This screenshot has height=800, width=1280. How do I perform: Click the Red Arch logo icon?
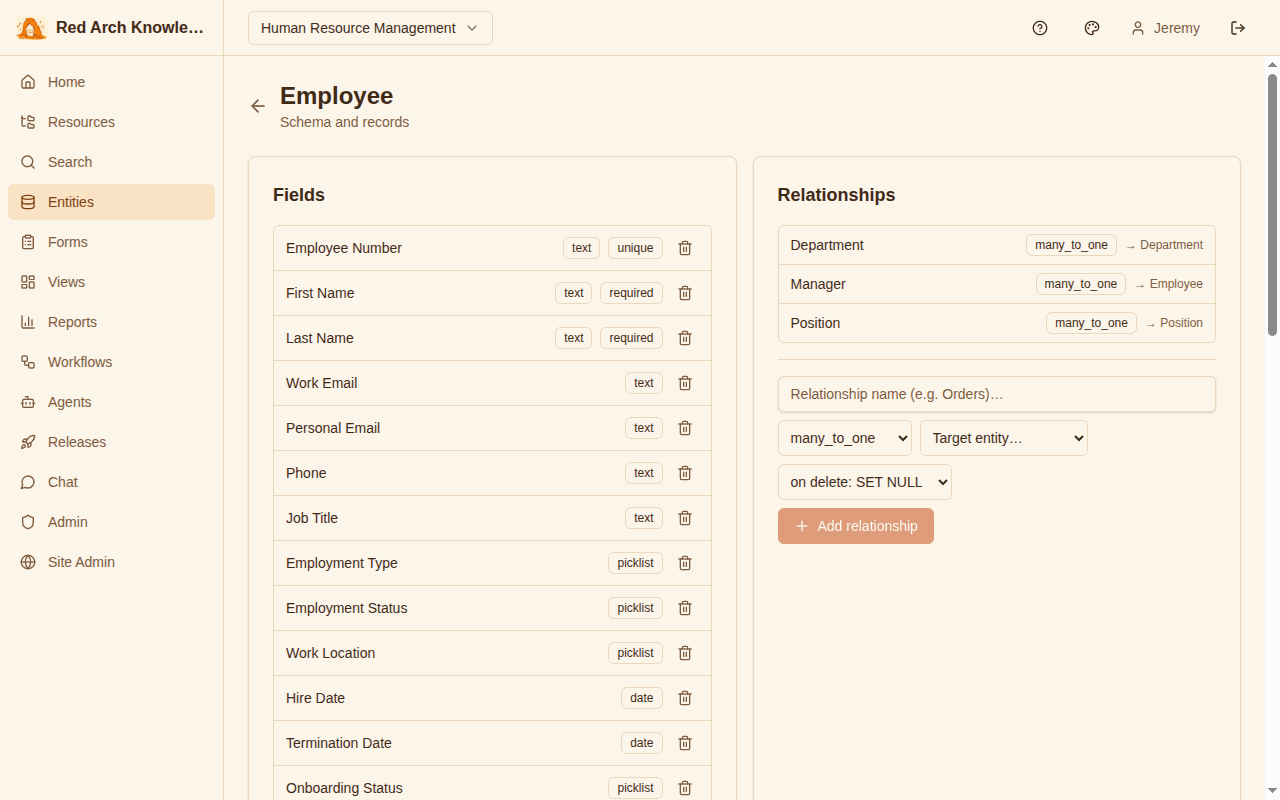click(32, 28)
